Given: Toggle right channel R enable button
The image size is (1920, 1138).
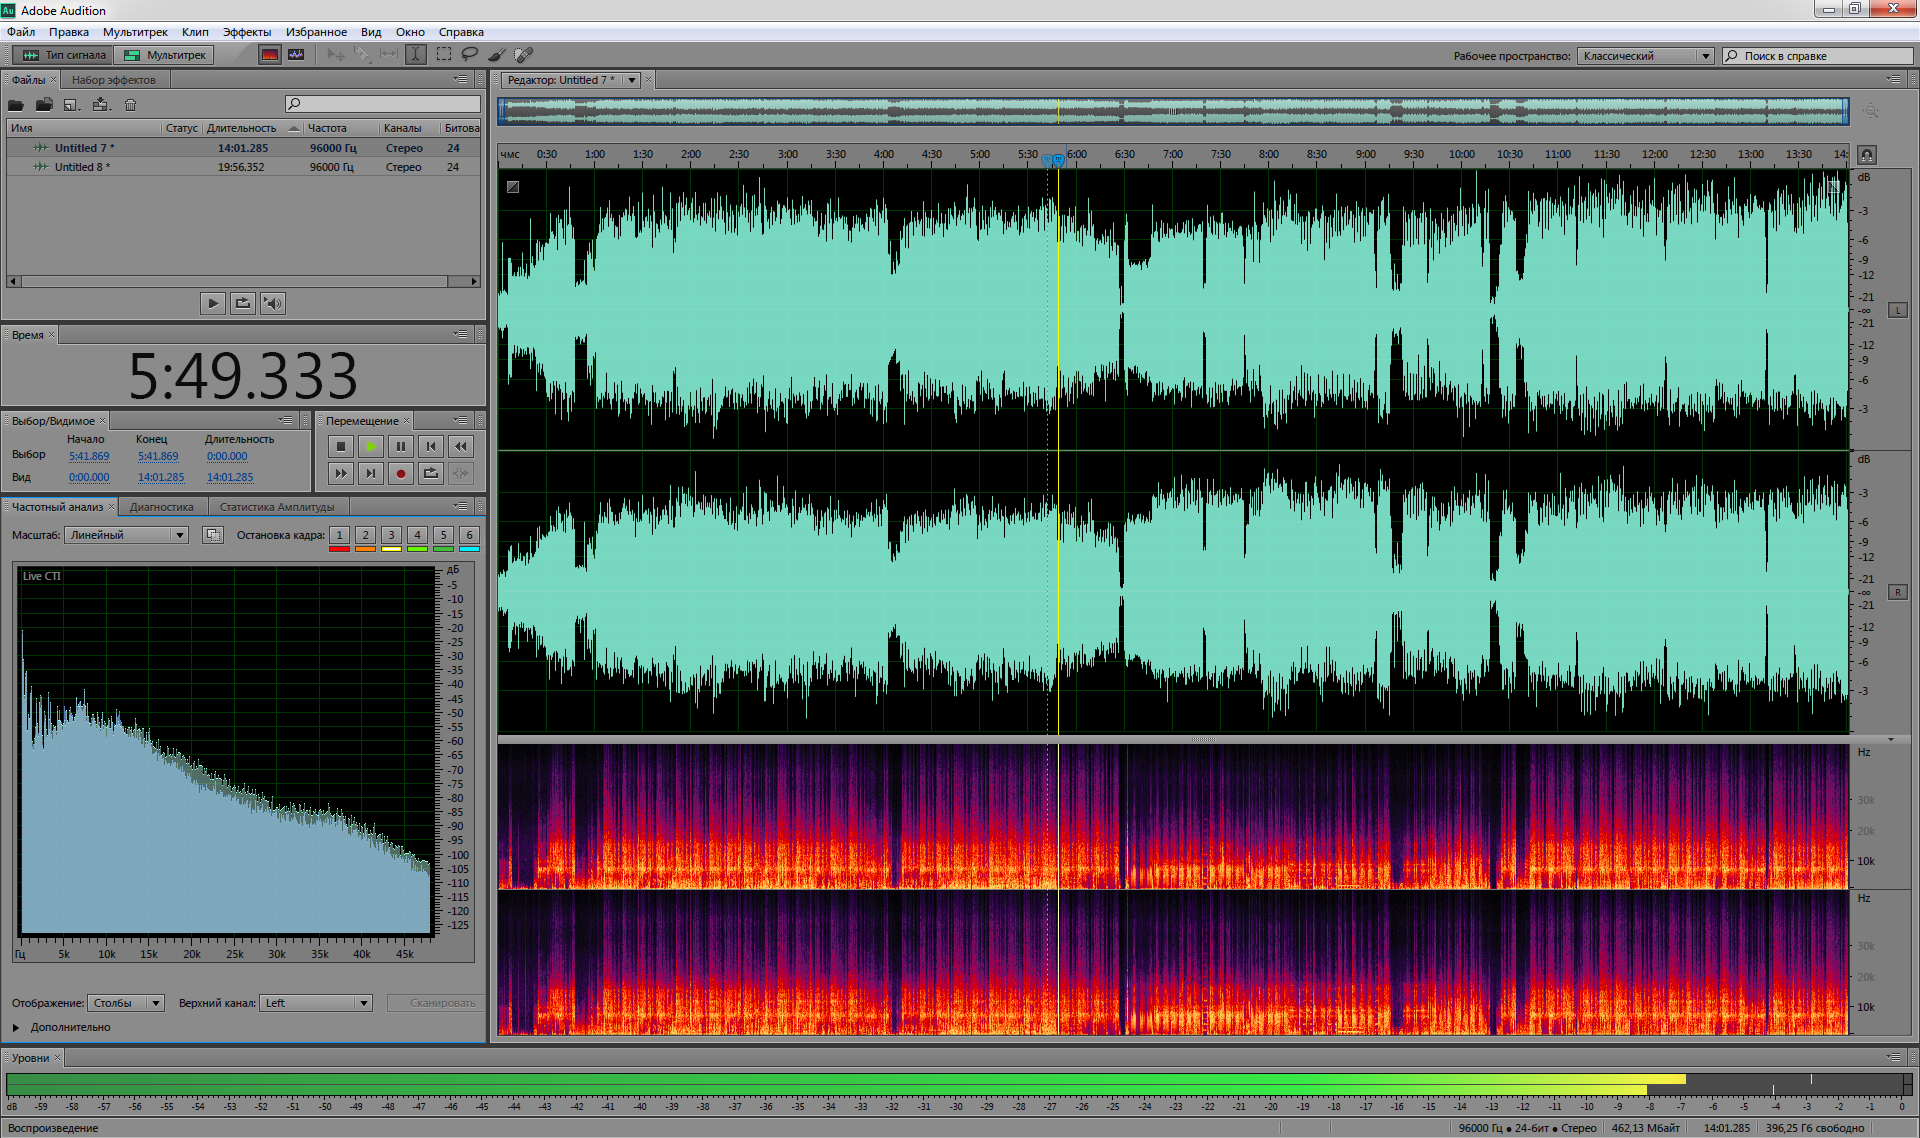Looking at the screenshot, I should tap(1897, 593).
